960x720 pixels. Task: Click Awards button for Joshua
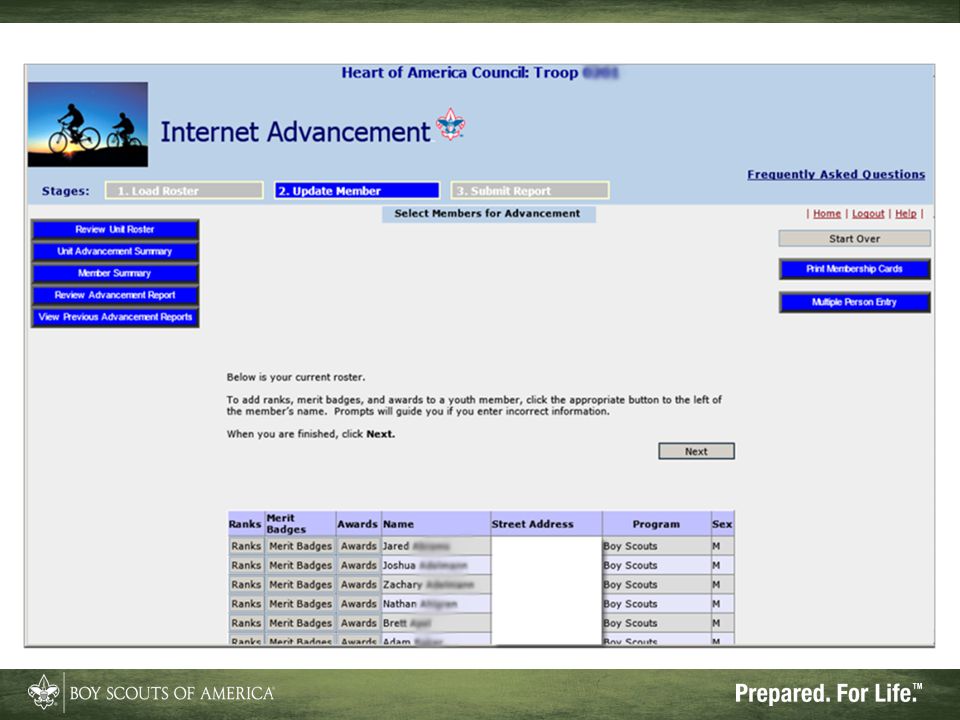(358, 565)
